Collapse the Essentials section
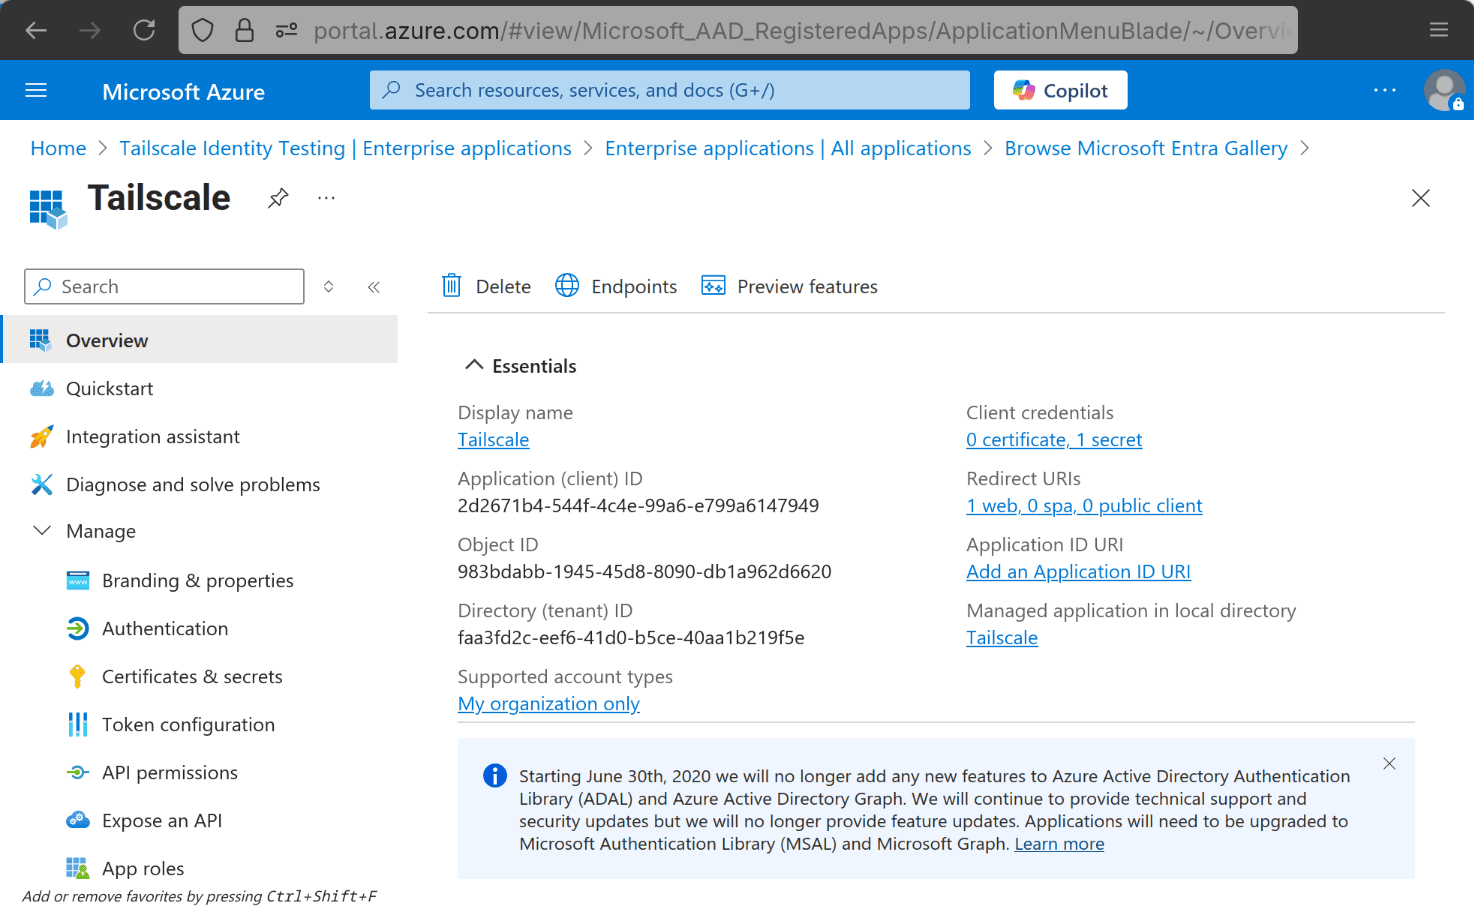1474x912 pixels. (x=473, y=364)
